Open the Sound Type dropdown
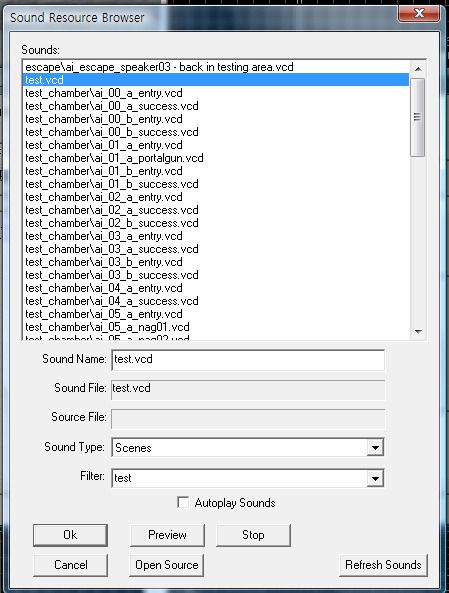Screen dimensions: 449x593 click(375, 448)
